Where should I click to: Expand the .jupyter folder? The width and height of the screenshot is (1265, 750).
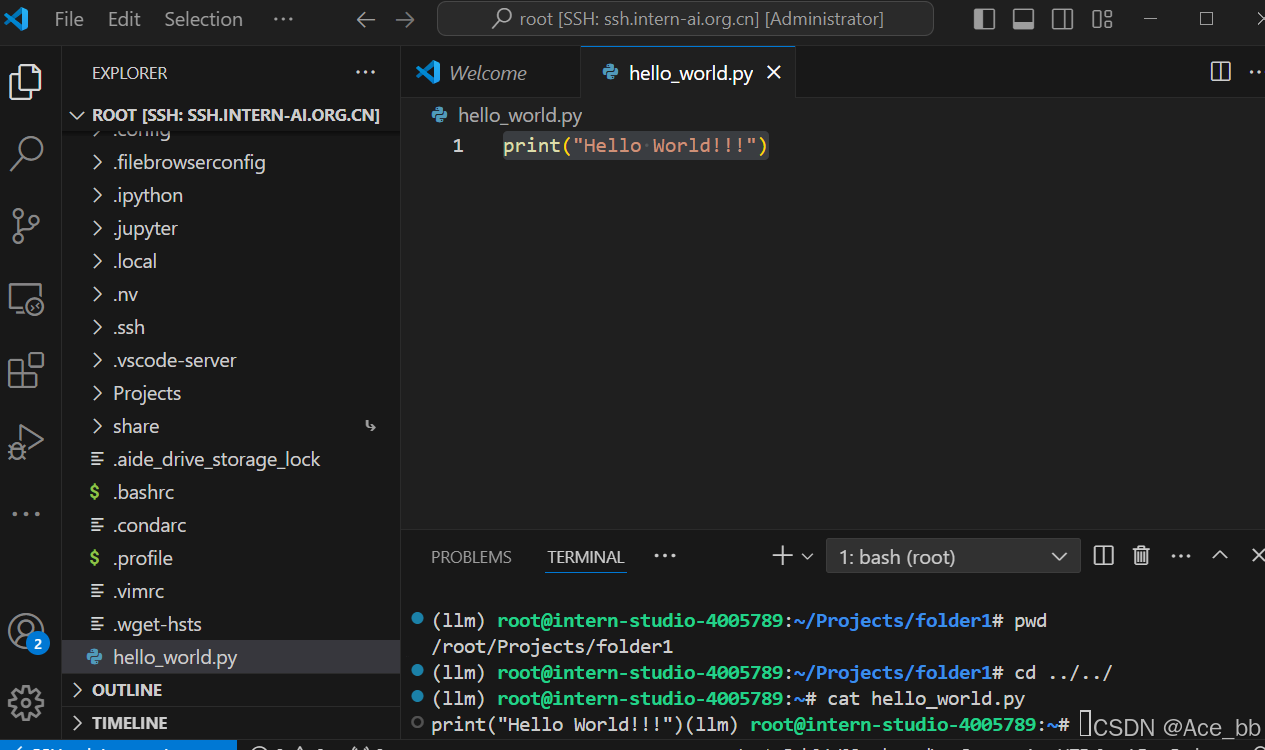(231, 228)
